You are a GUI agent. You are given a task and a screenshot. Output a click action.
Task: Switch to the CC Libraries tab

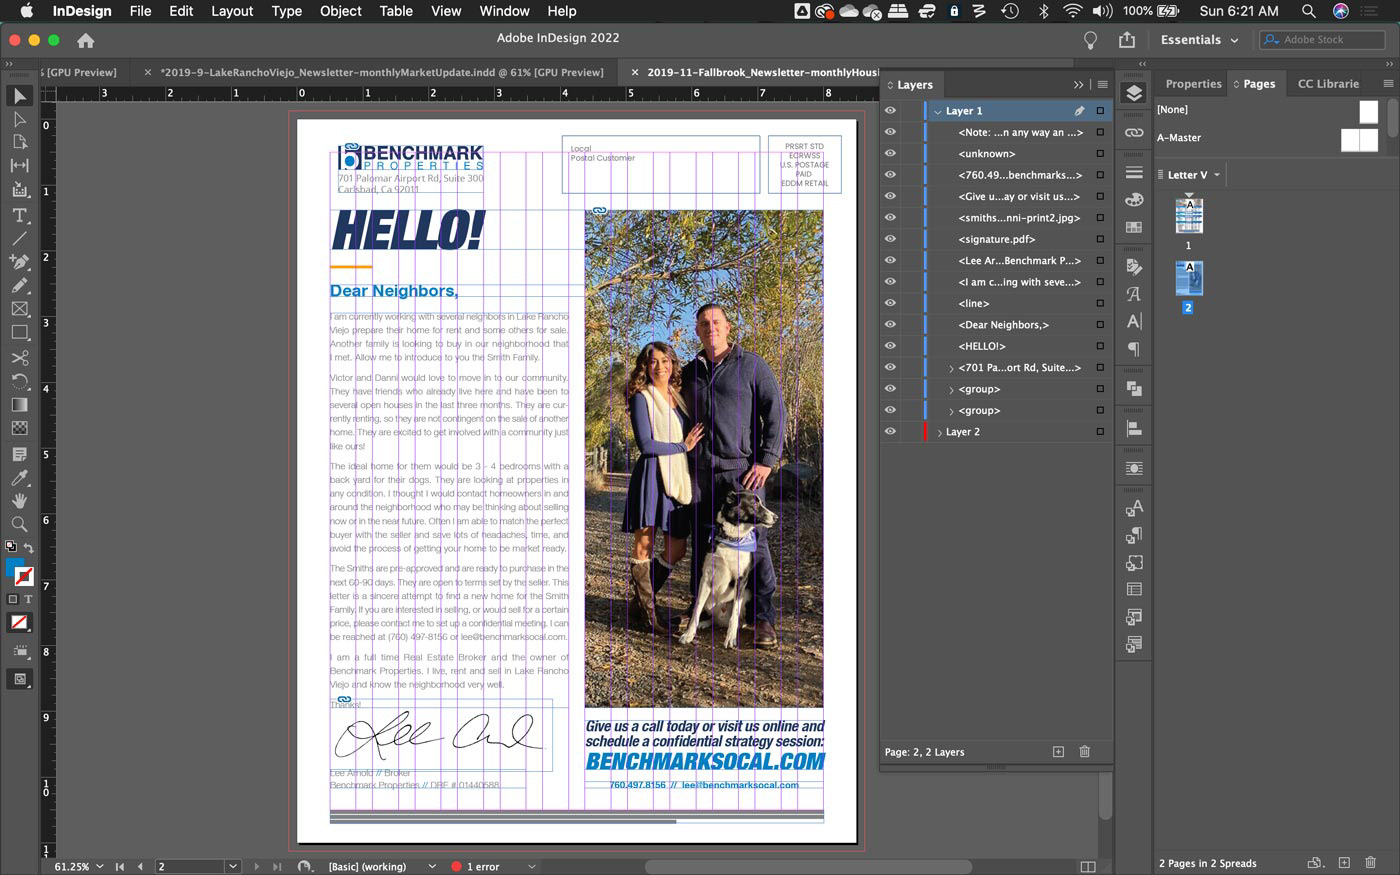click(x=1328, y=84)
